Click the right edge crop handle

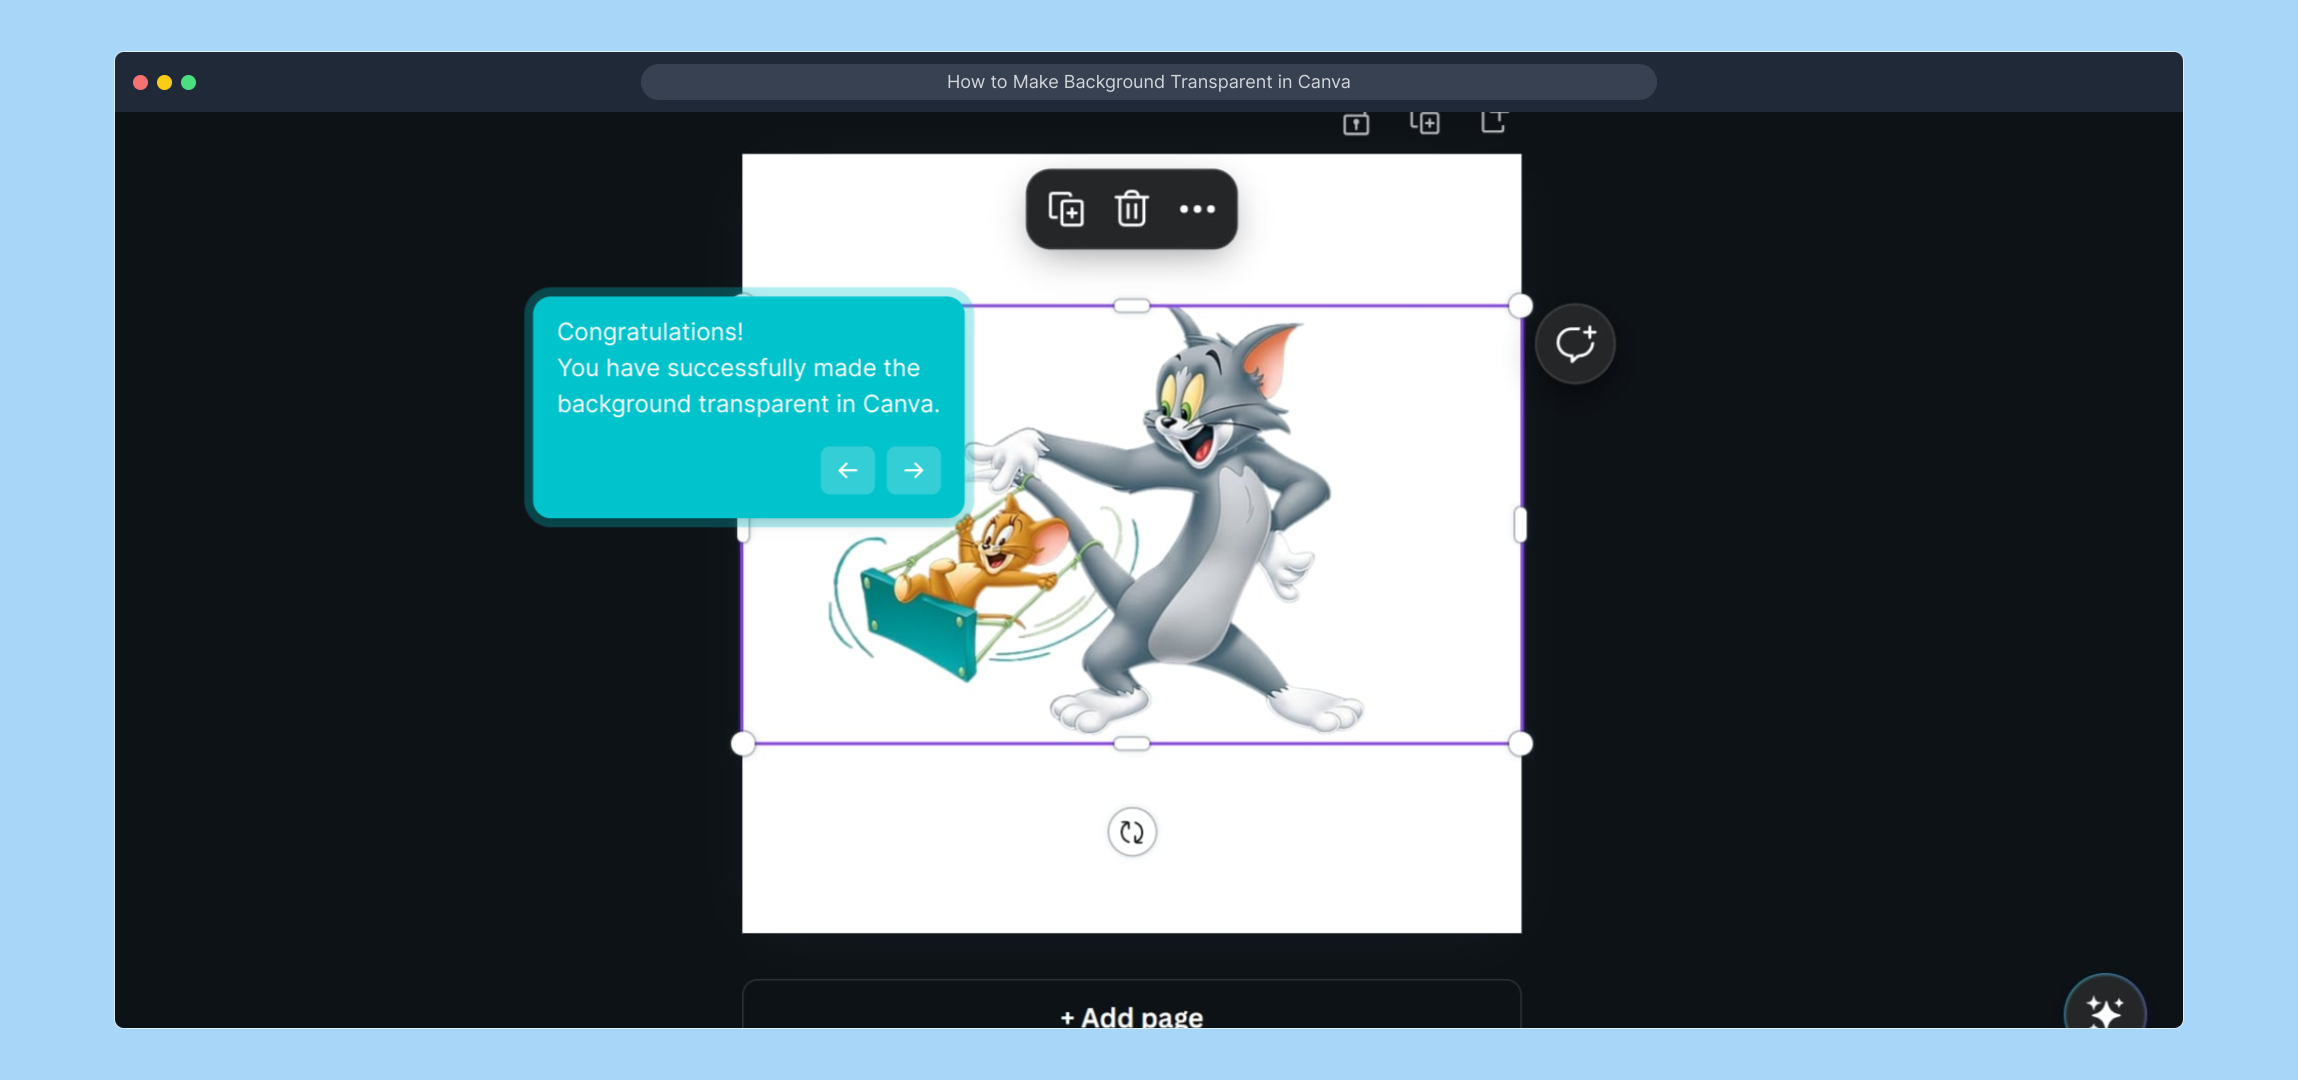[1520, 525]
